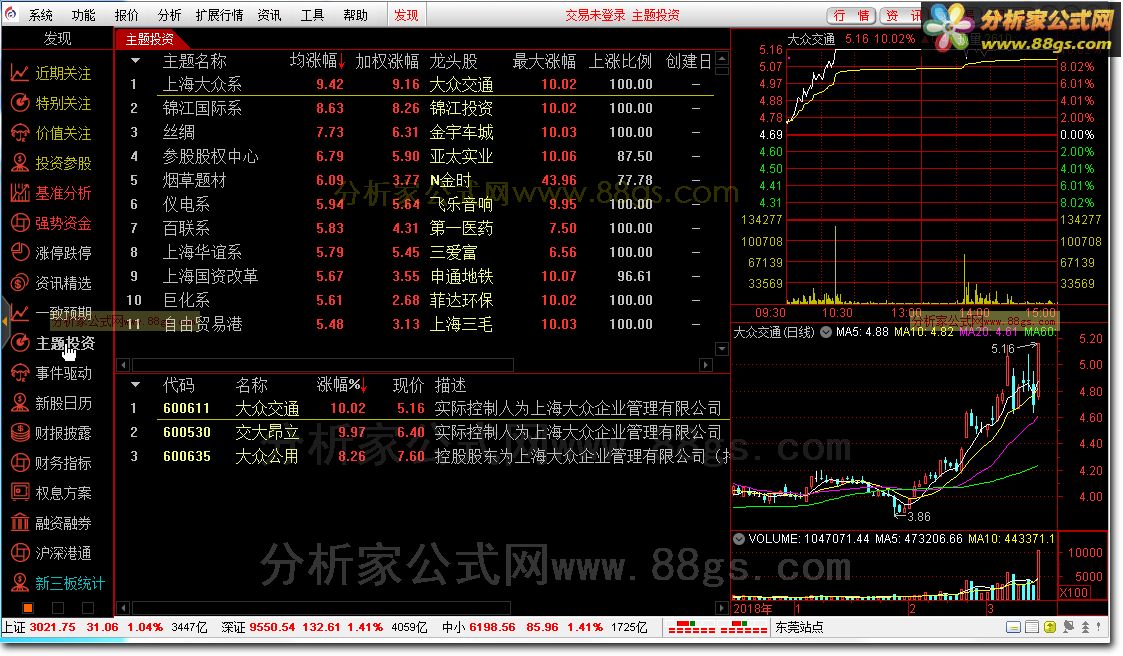Click the 上涨比例 column header
The image size is (1123, 656).
pyautogui.click(x=620, y=62)
